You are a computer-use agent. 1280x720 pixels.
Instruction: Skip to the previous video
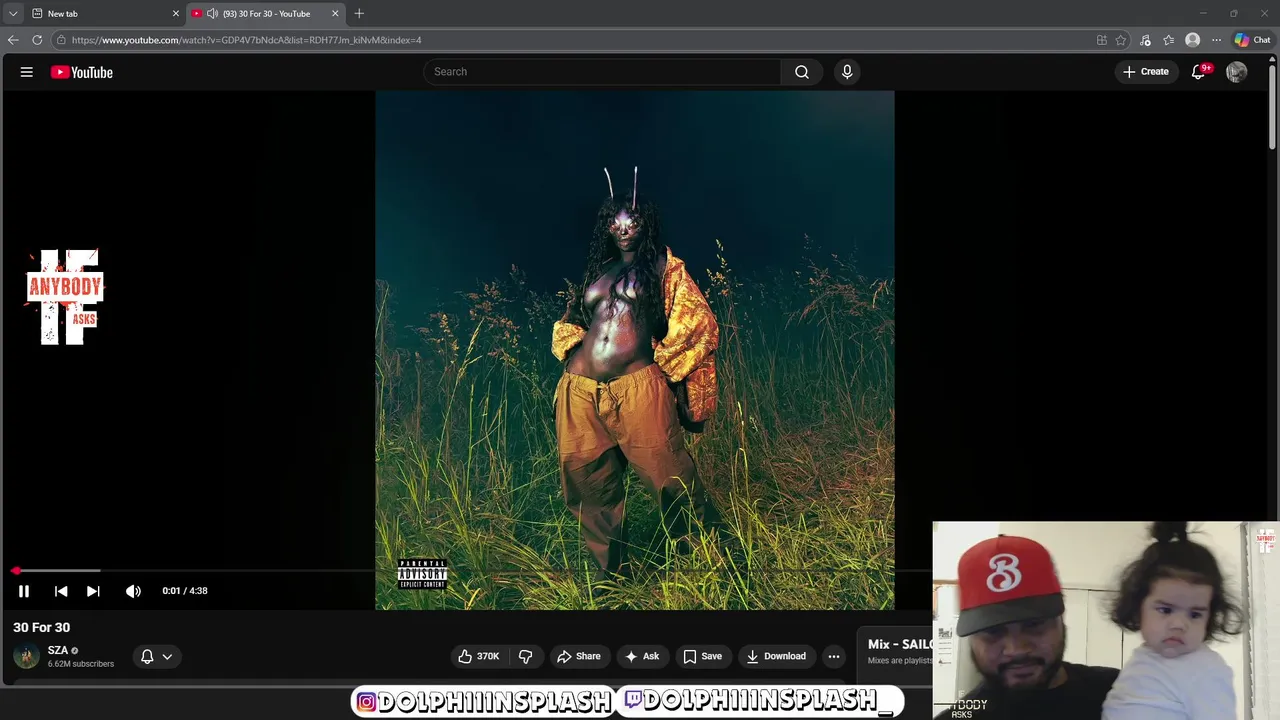click(x=61, y=591)
